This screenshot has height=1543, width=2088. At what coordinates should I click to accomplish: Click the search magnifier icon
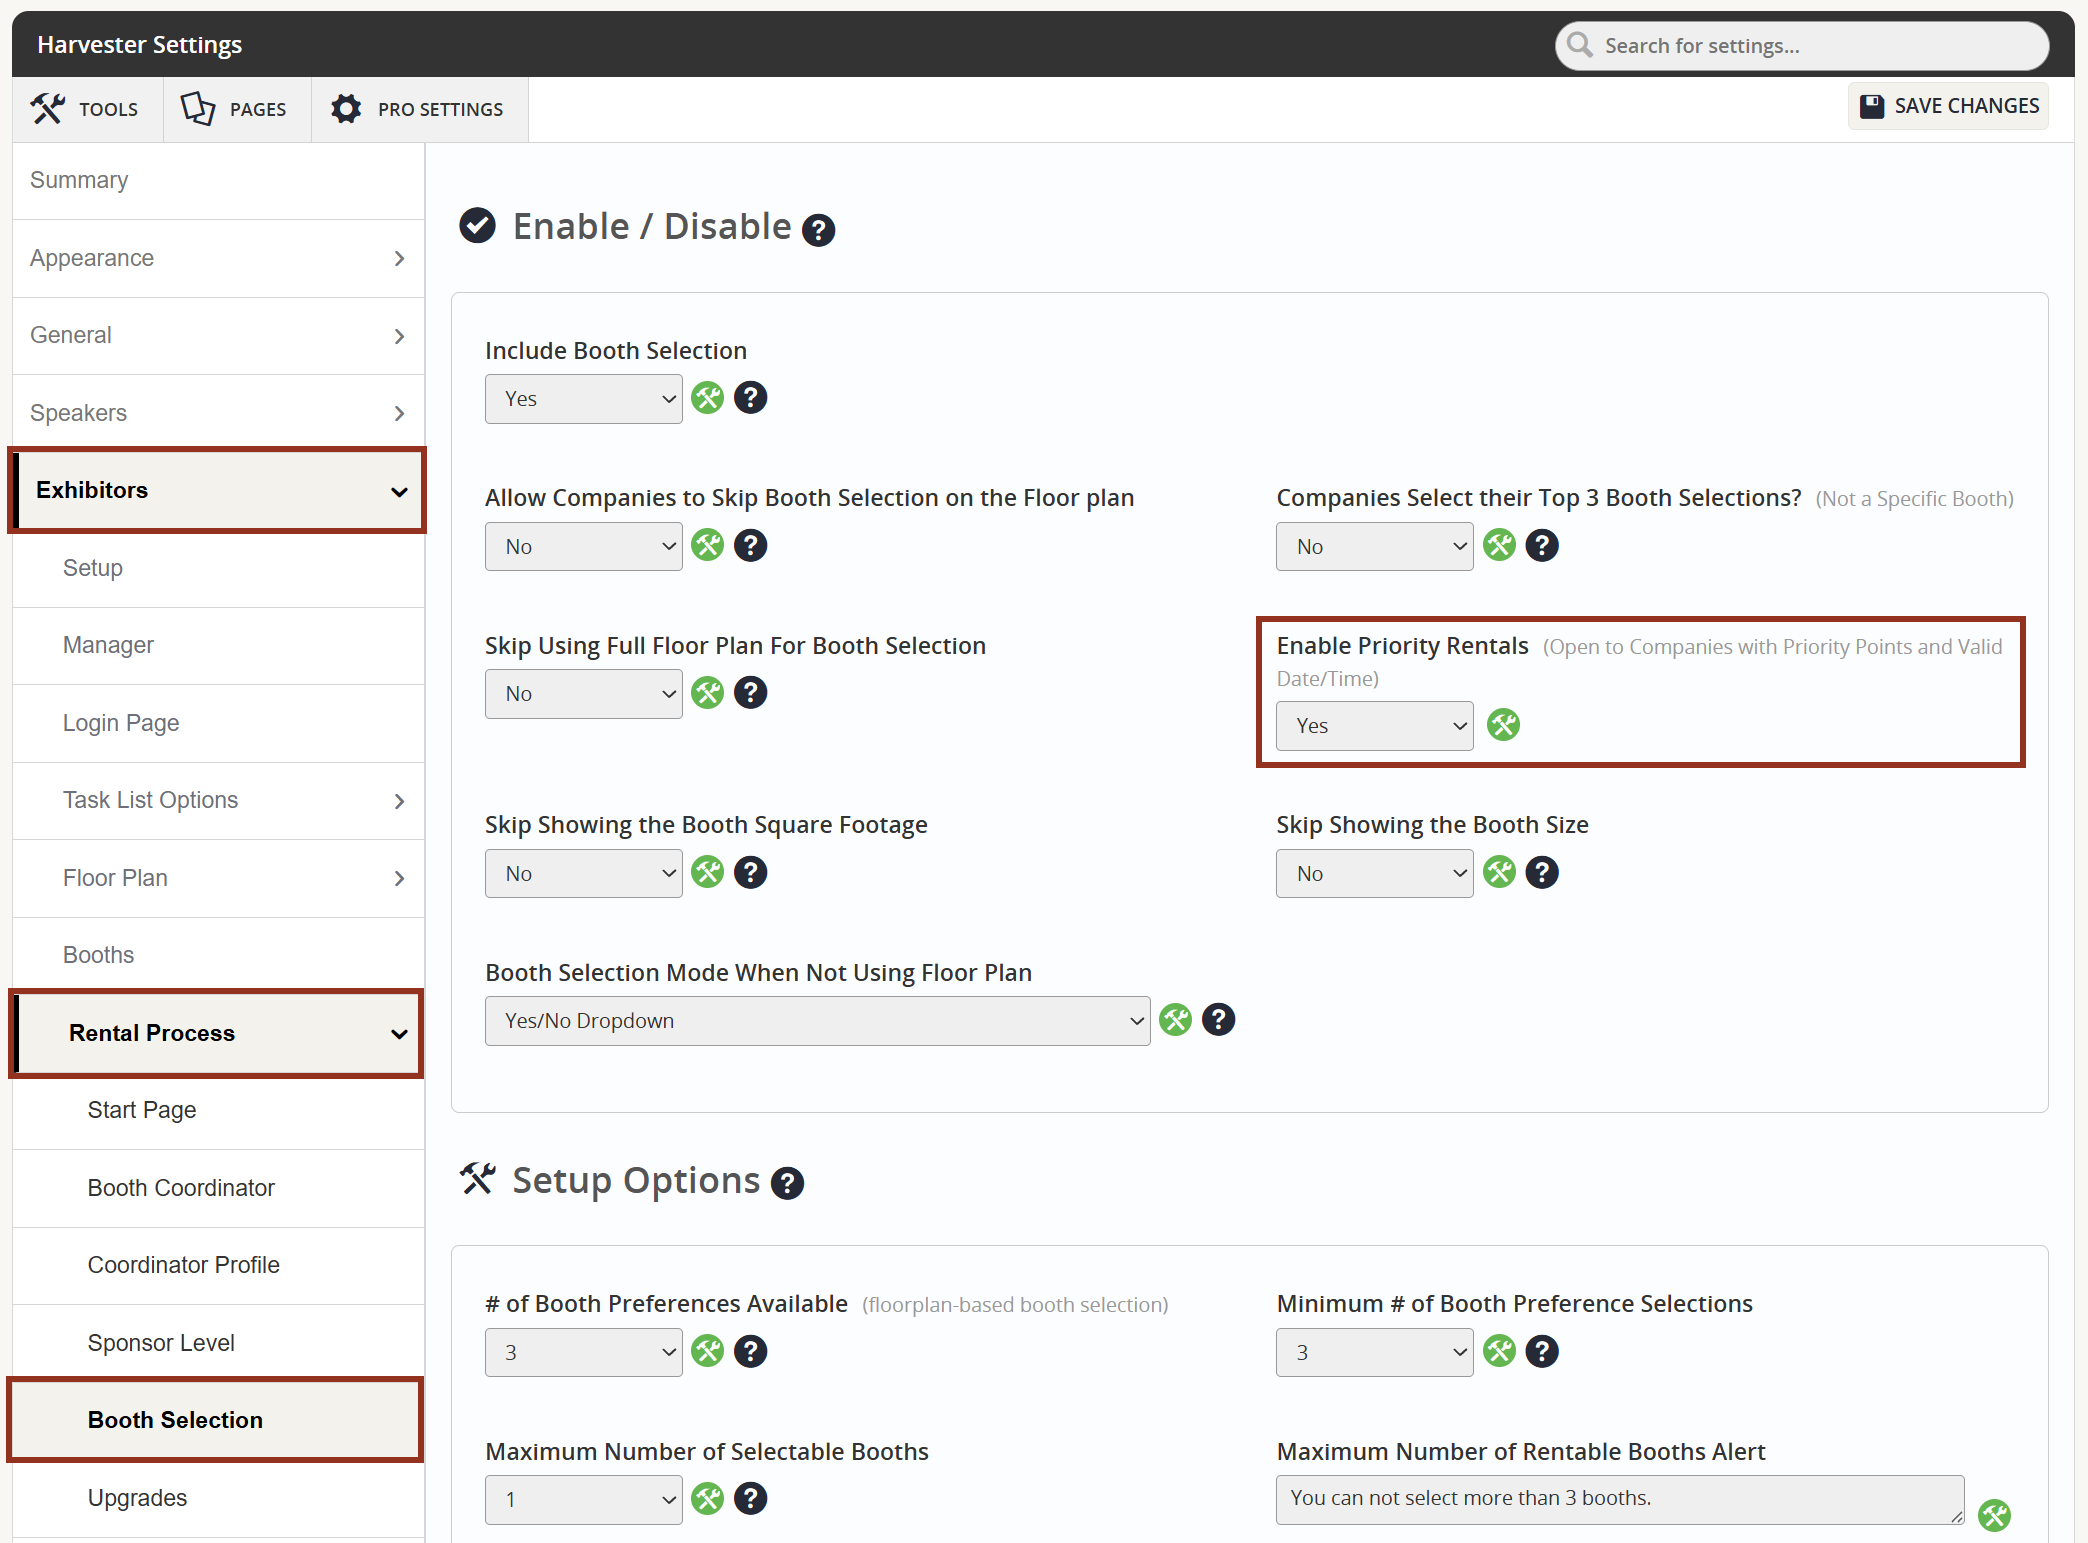(x=1580, y=45)
